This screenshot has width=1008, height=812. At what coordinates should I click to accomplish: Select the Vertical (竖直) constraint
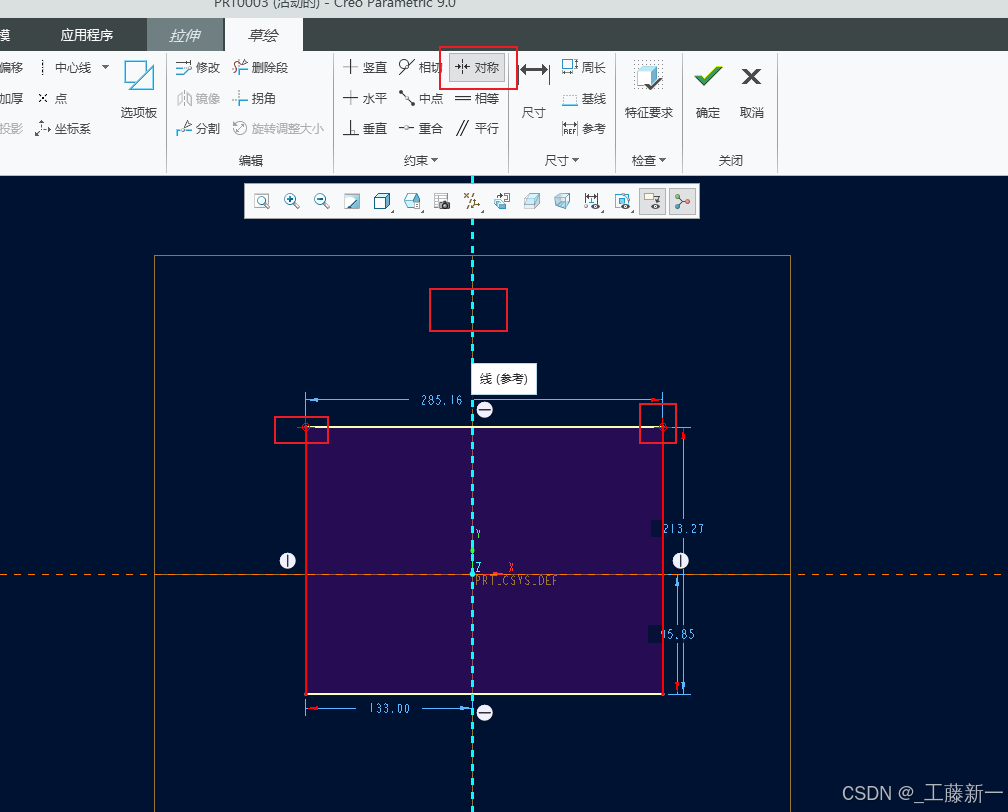[x=365, y=68]
